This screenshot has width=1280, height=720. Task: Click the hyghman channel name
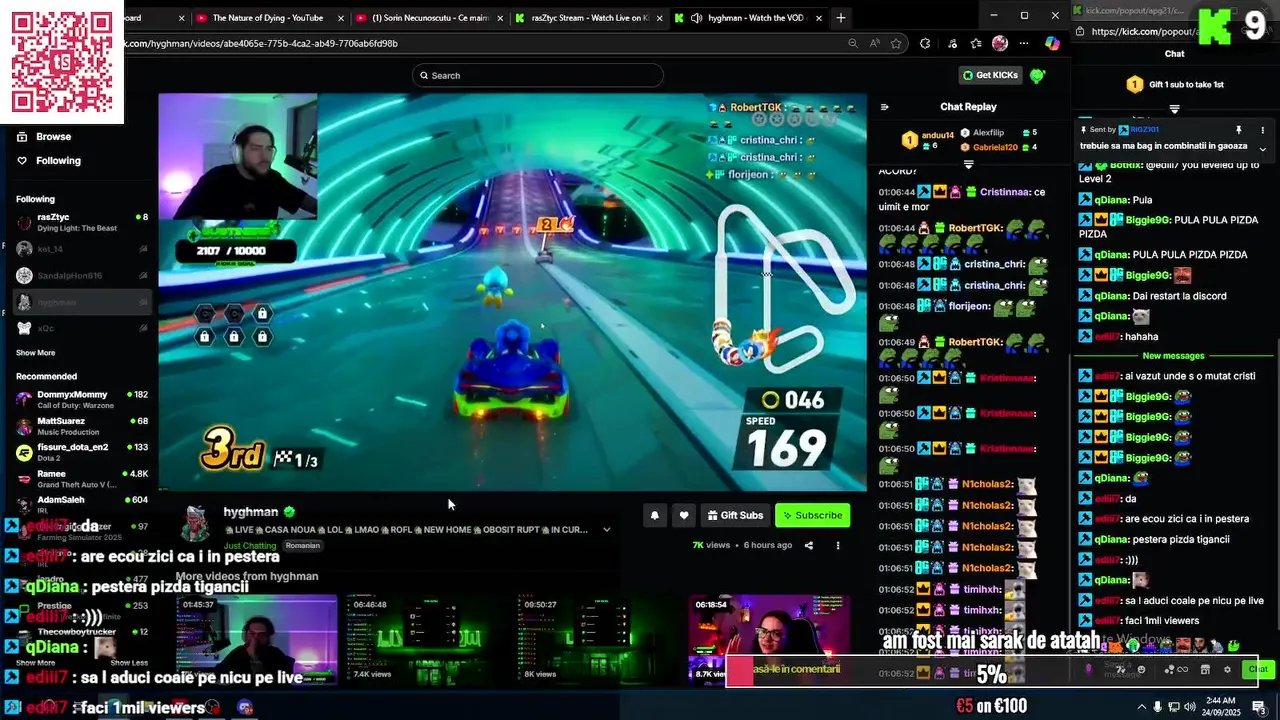coord(250,512)
